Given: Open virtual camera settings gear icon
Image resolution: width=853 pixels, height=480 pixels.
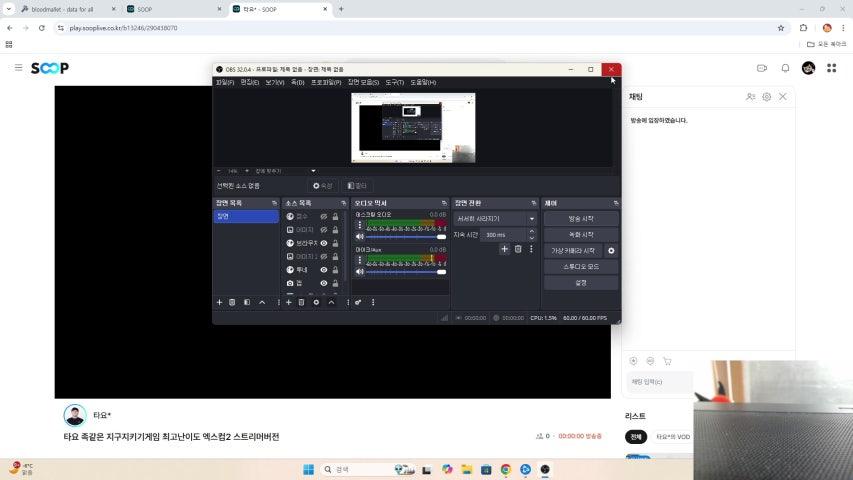Looking at the screenshot, I should pyautogui.click(x=611, y=251).
